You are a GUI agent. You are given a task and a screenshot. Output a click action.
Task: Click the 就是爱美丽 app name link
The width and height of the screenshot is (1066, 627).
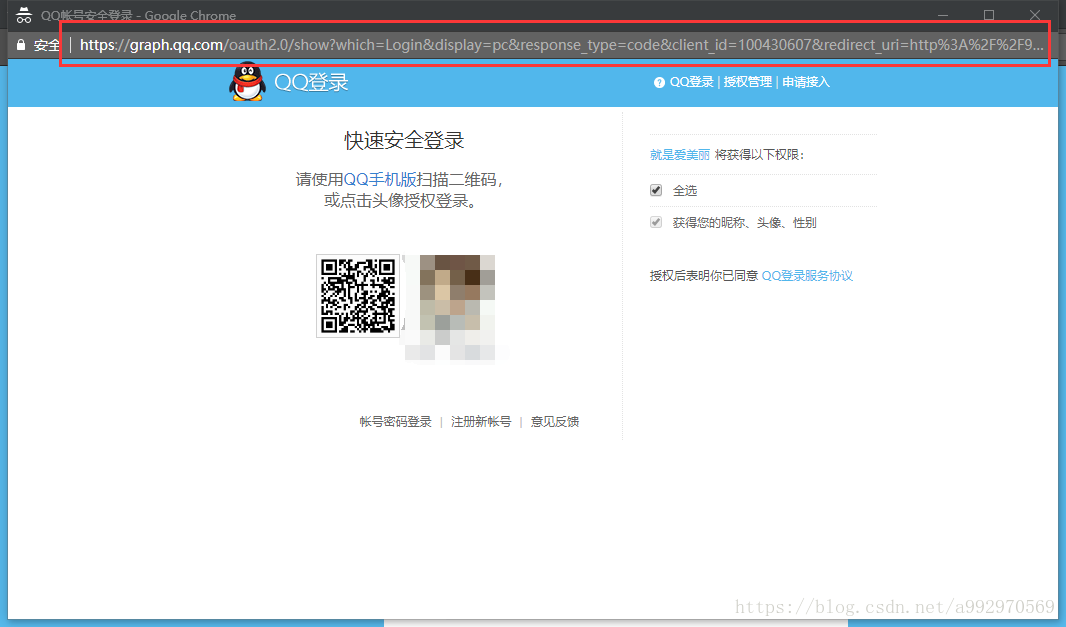click(x=680, y=155)
